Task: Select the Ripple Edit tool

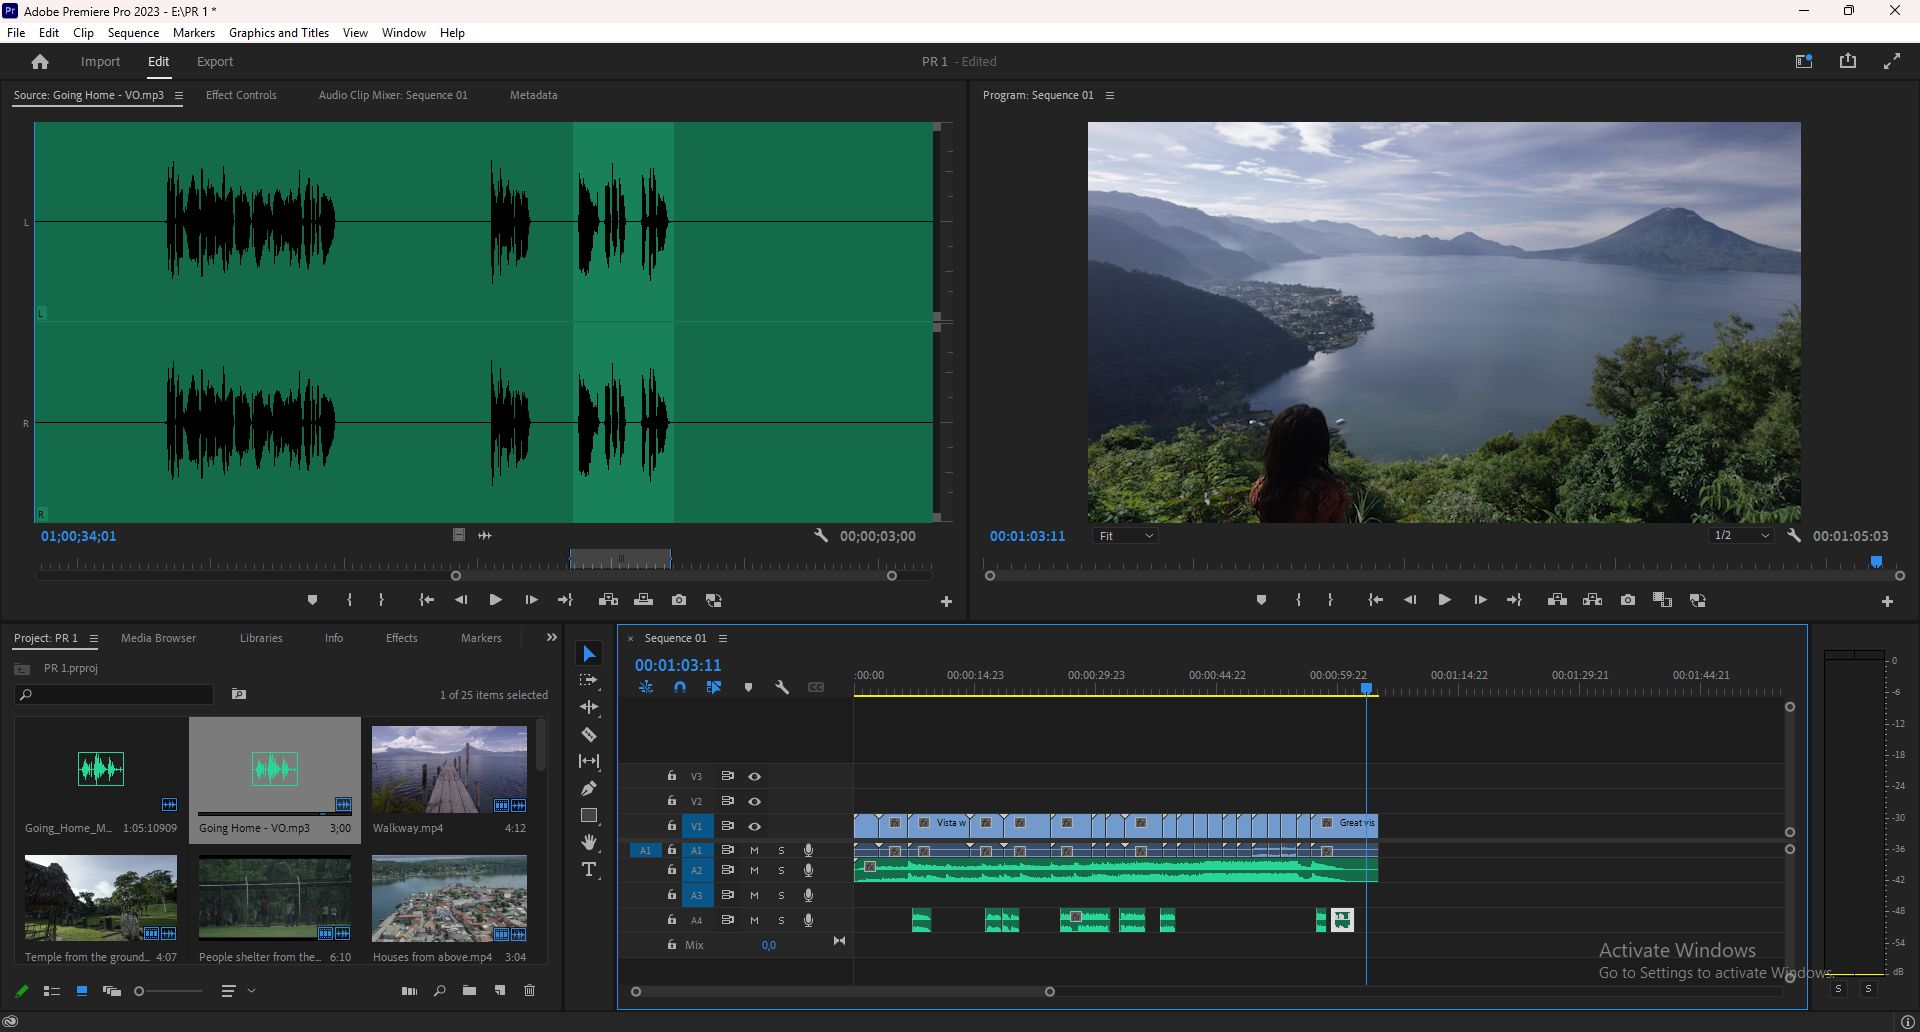Action: pyautogui.click(x=589, y=707)
